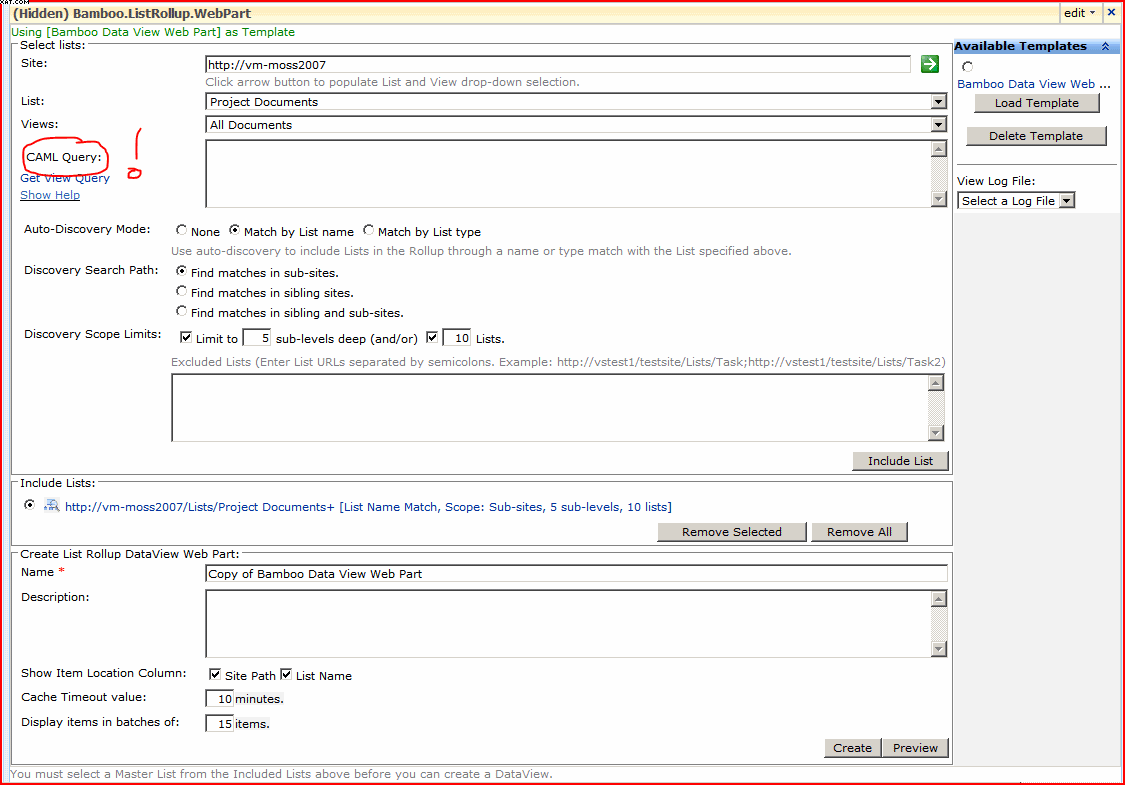Open the Views dropdown showing All Documents
Image resolution: width=1125 pixels, height=785 pixels.
click(x=938, y=125)
